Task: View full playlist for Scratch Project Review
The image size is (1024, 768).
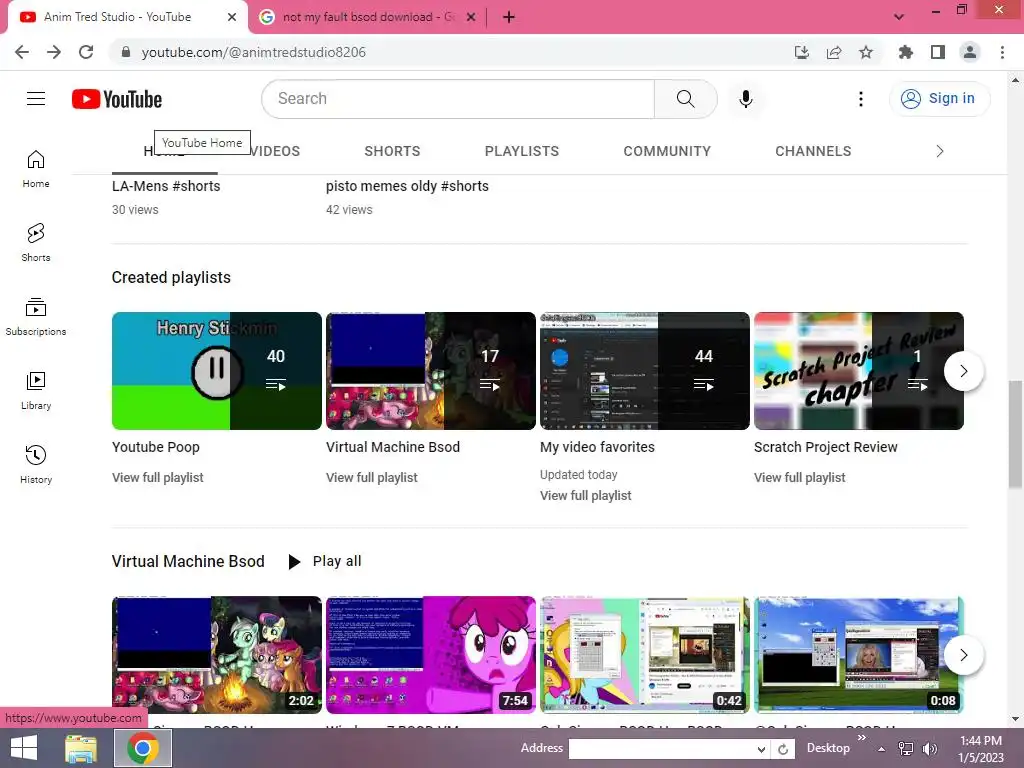Action: click(799, 477)
